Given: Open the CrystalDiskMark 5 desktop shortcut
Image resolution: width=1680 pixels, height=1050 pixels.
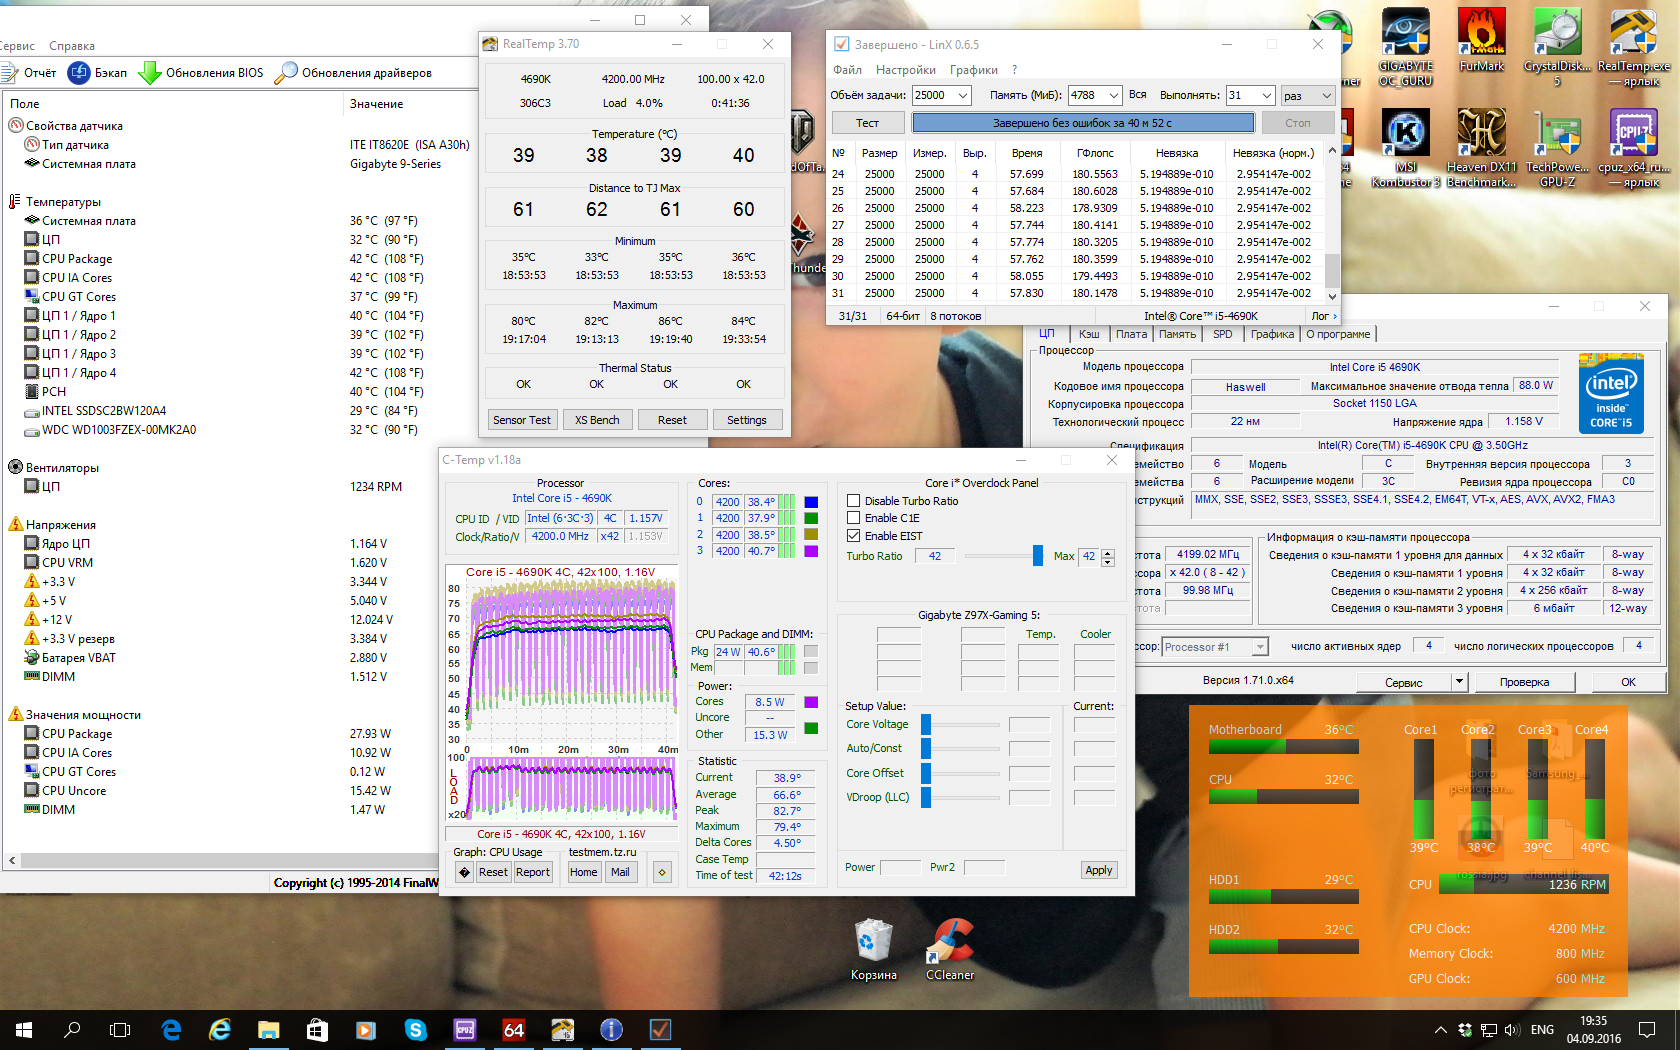Looking at the screenshot, I should 1557,47.
